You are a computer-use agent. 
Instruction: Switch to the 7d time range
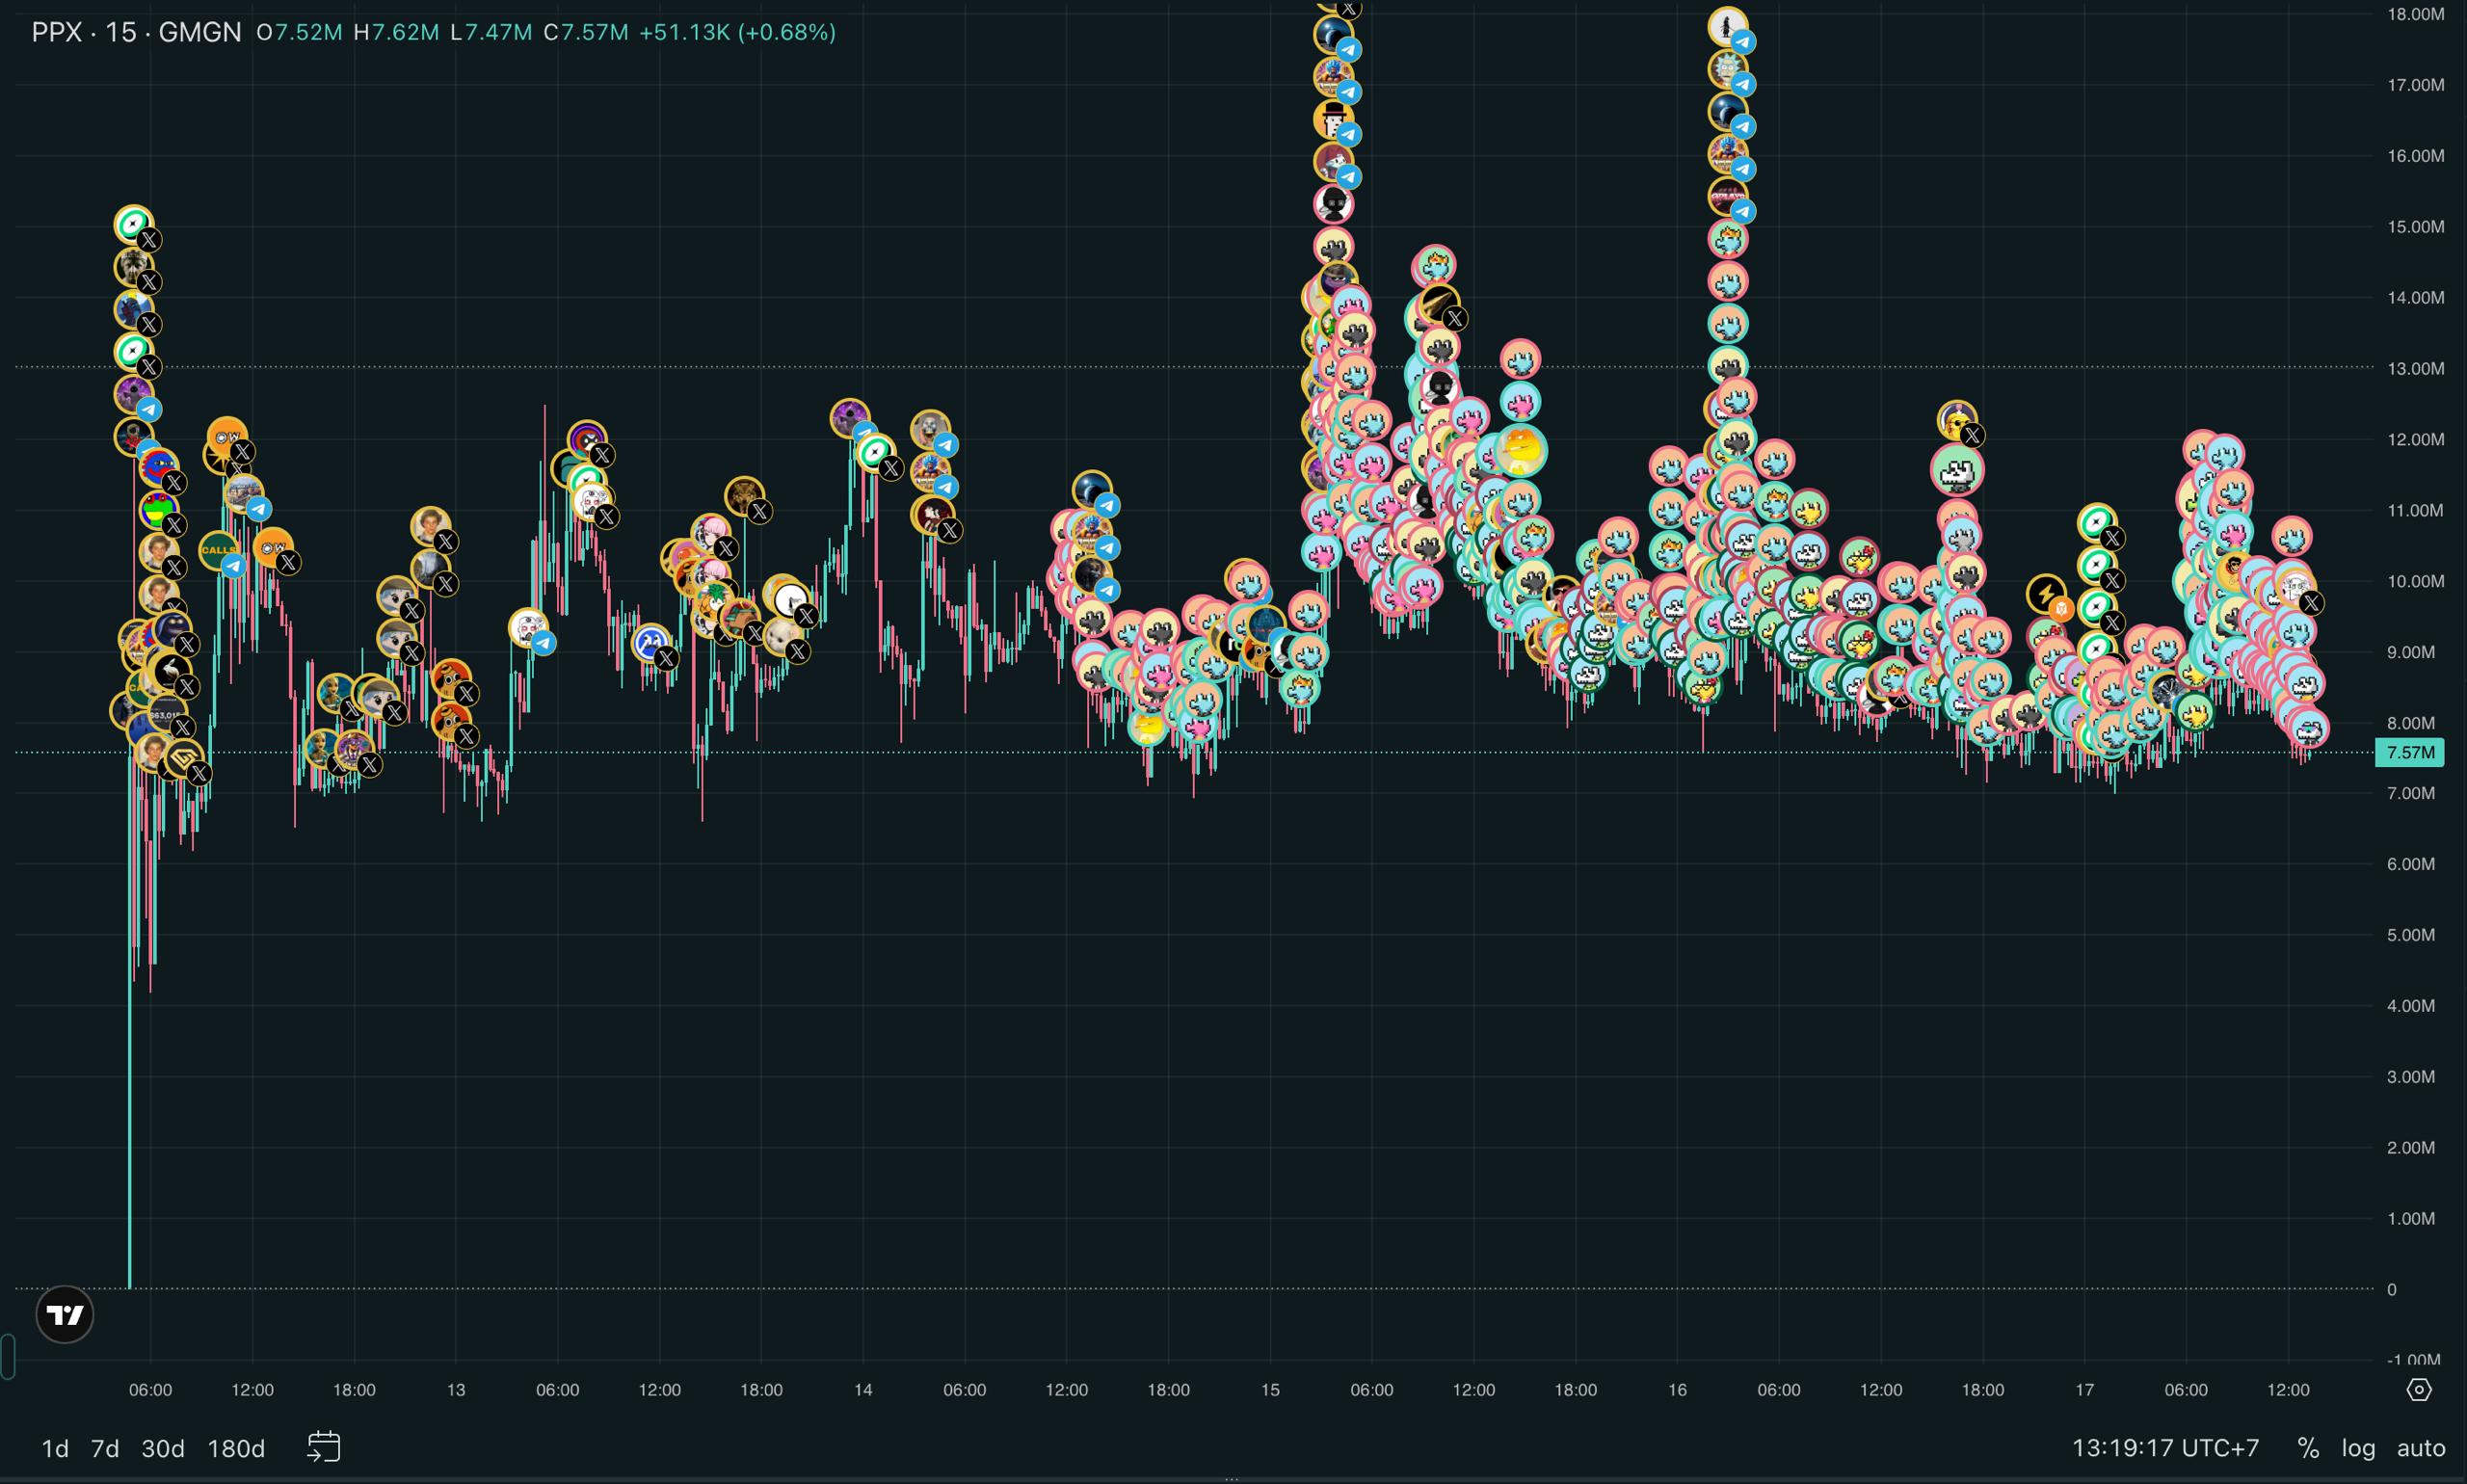pos(105,1448)
